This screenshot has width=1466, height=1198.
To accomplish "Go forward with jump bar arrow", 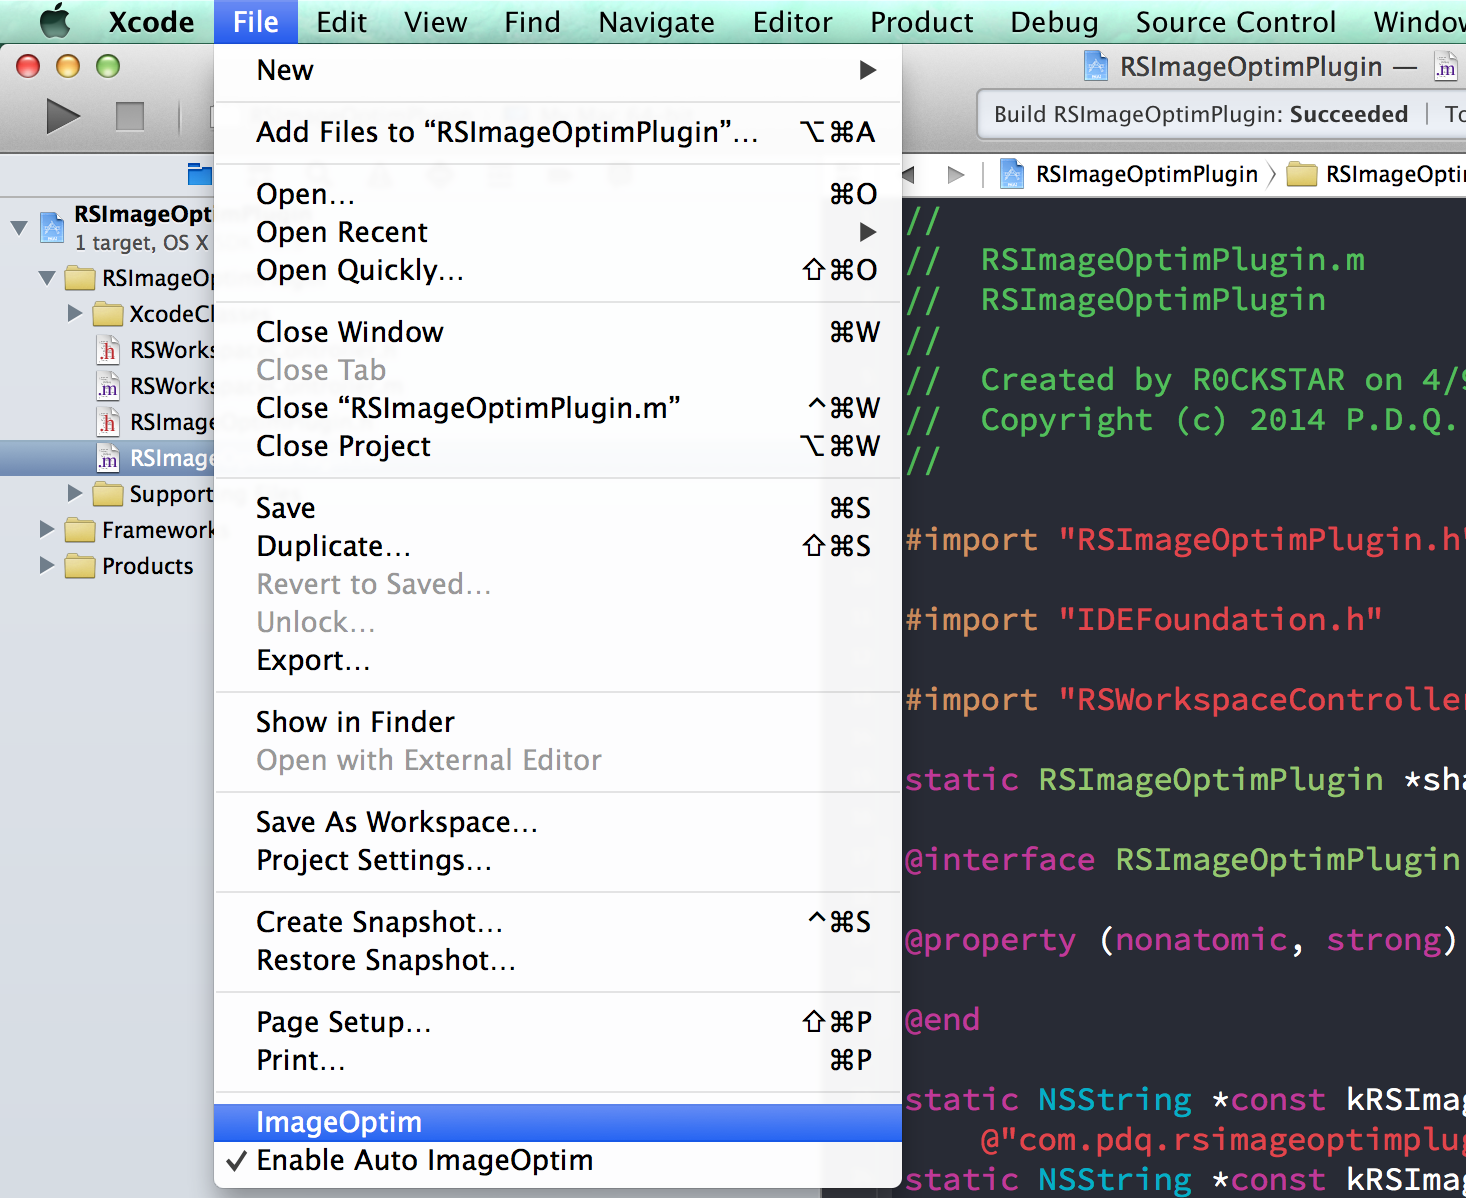I will 956,175.
